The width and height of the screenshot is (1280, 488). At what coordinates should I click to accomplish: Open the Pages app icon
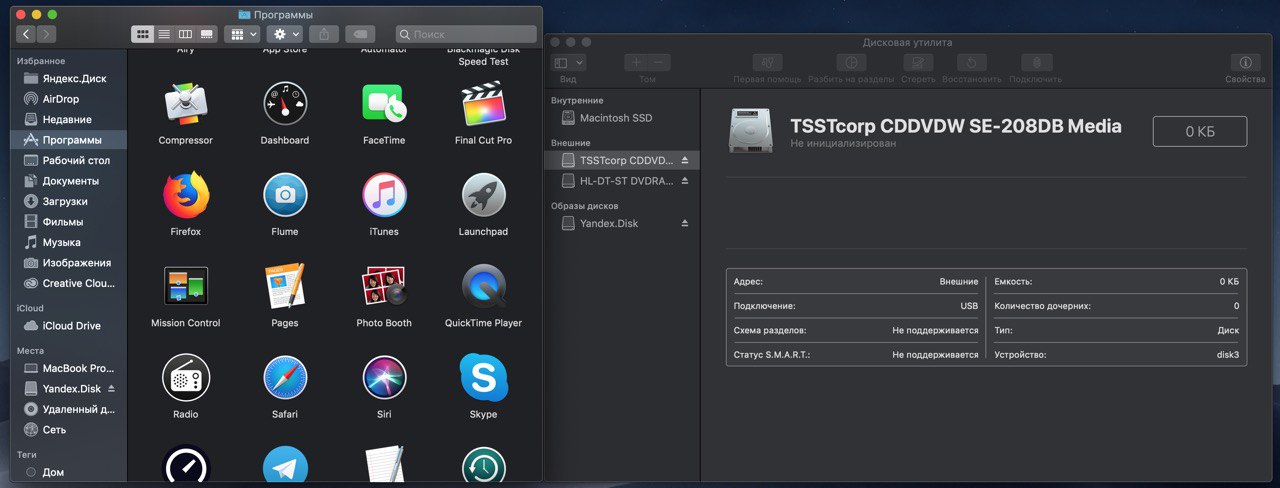[285, 286]
